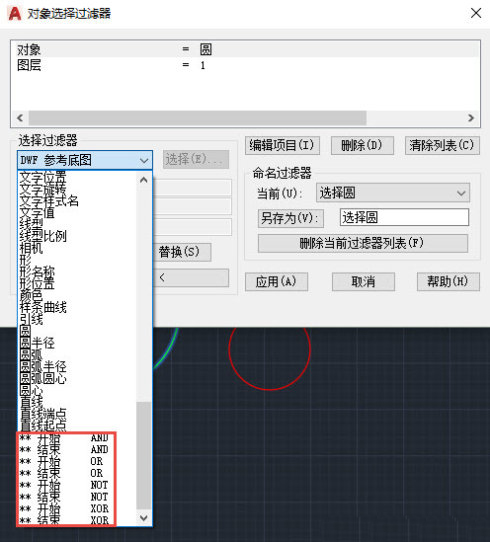Click the left arrow of filter list scrollbar
The width and height of the screenshot is (490, 542).
tap(20, 118)
